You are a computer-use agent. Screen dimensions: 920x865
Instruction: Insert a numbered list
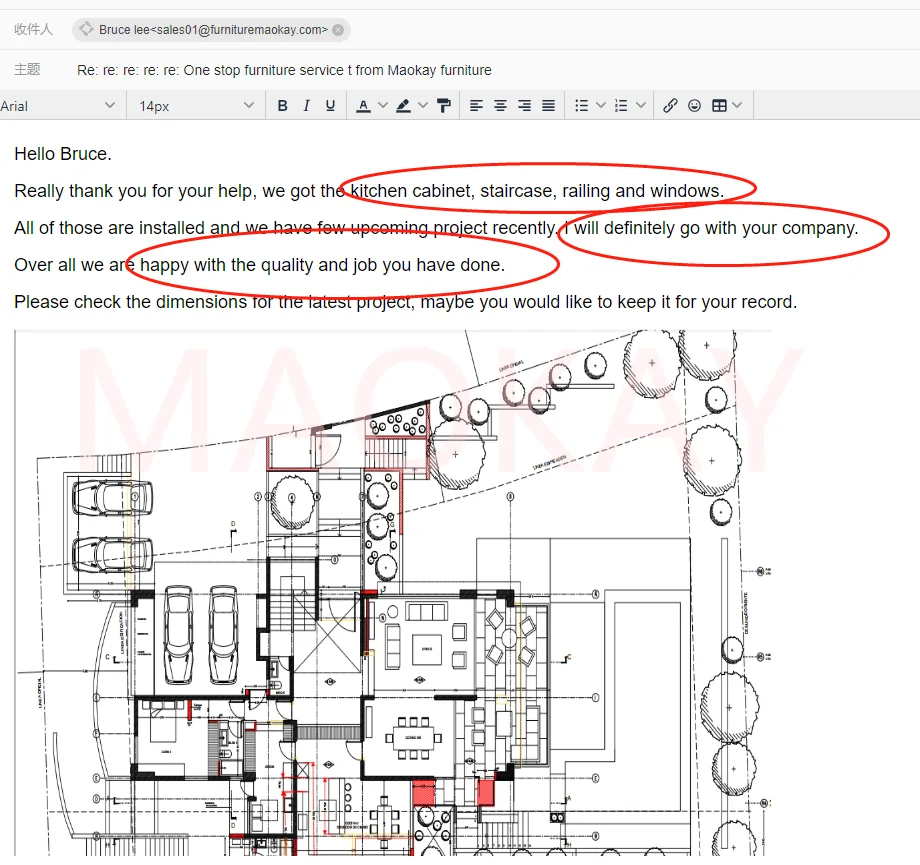coord(621,106)
